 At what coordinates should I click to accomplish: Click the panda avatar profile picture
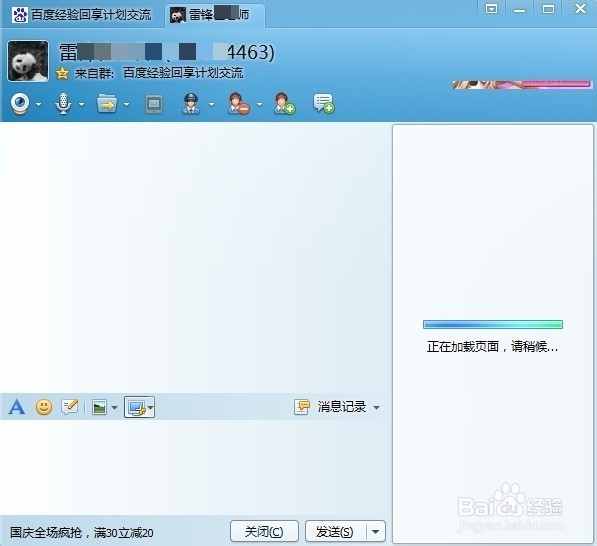28,61
